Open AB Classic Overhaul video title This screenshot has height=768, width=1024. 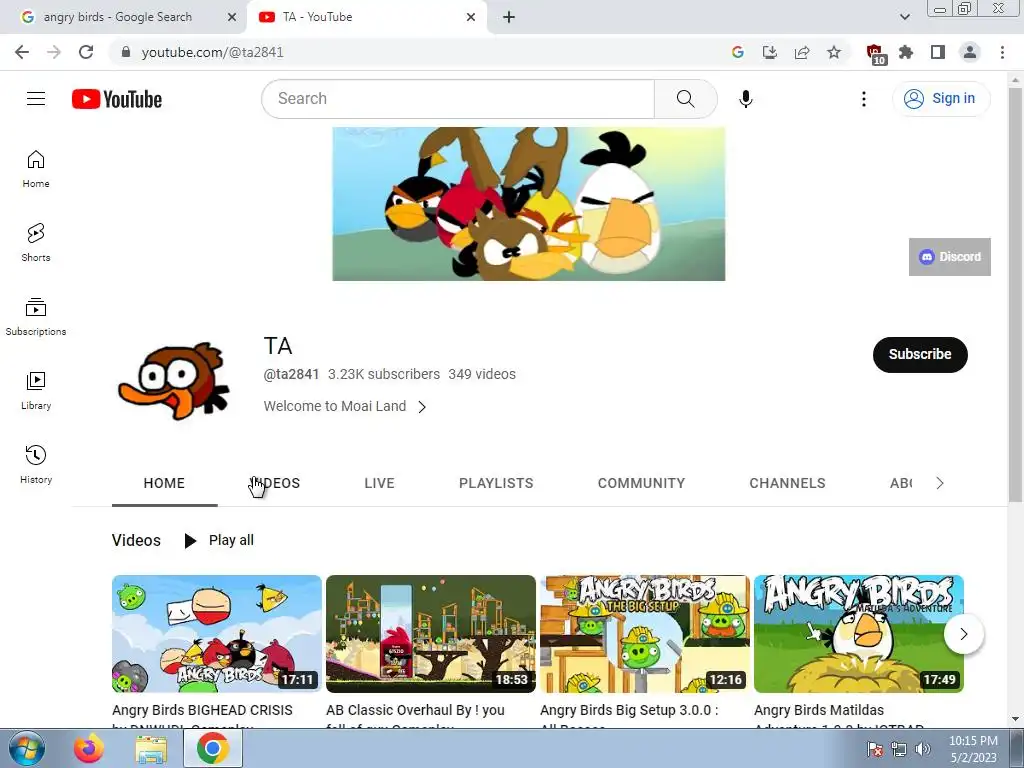click(415, 715)
